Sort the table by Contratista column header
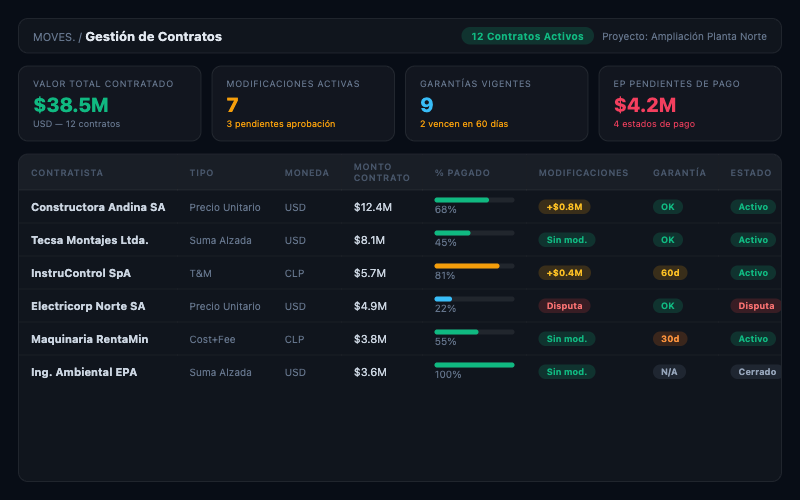The height and width of the screenshot is (500, 800). [x=67, y=173]
